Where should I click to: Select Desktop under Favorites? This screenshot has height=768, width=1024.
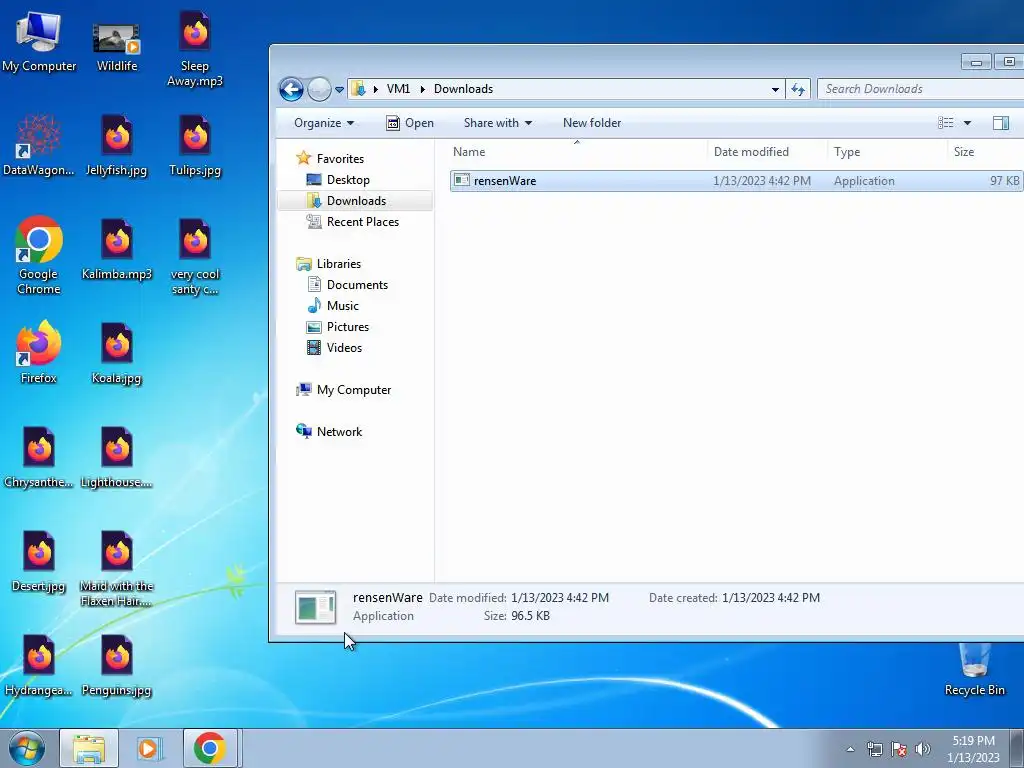point(348,180)
